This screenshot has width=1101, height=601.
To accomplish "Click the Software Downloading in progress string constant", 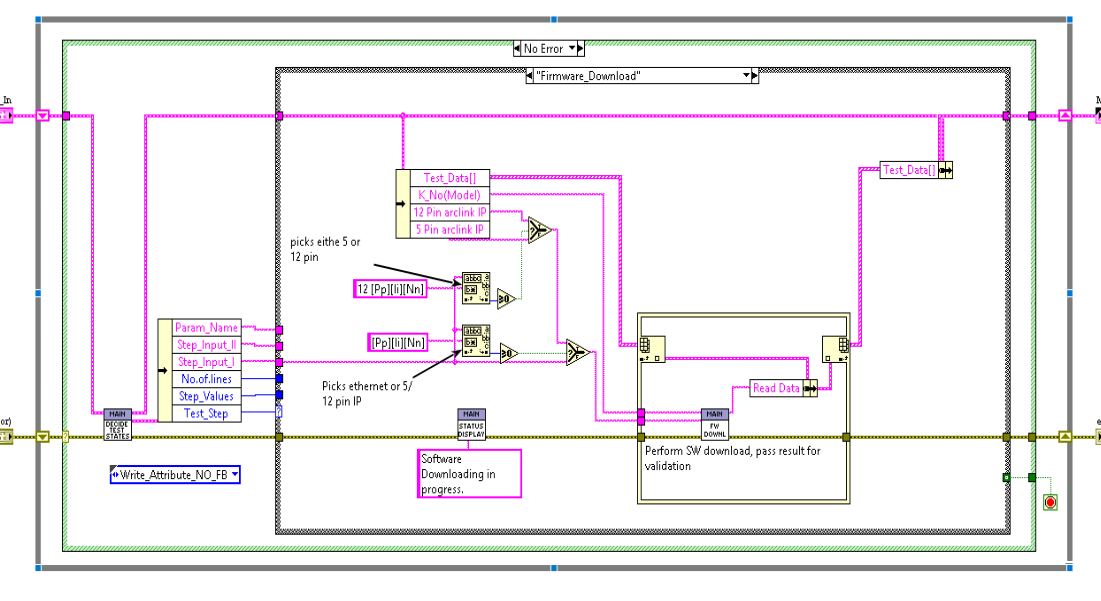I will tap(469, 474).
